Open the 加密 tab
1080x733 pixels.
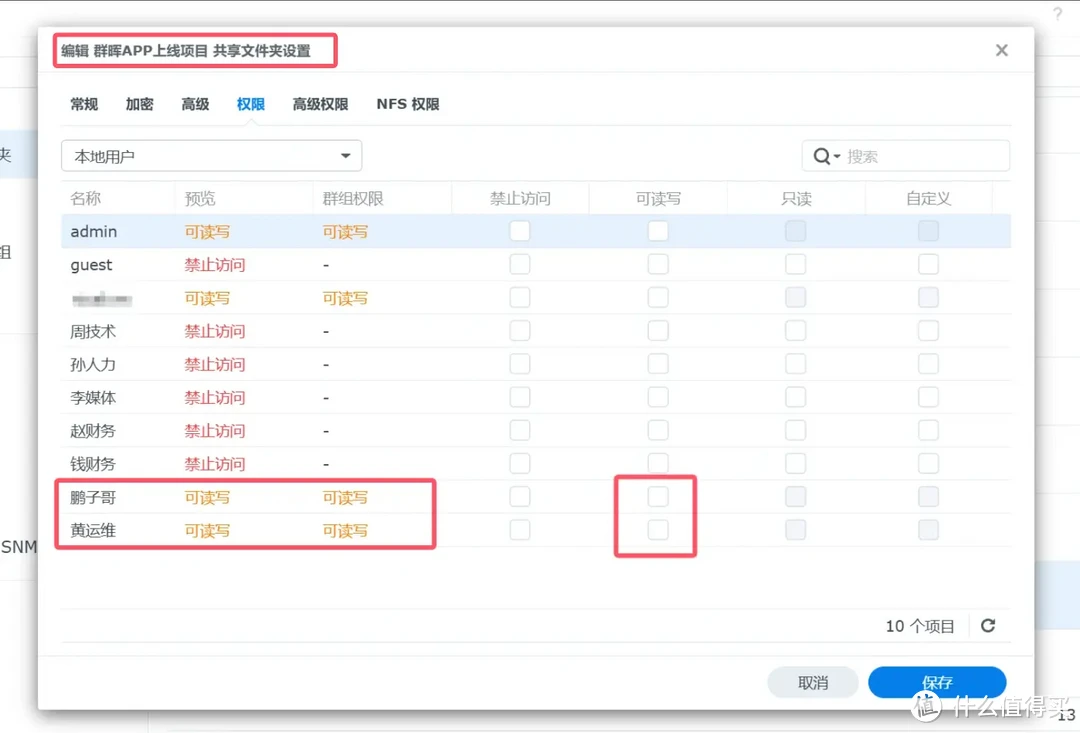(x=139, y=103)
